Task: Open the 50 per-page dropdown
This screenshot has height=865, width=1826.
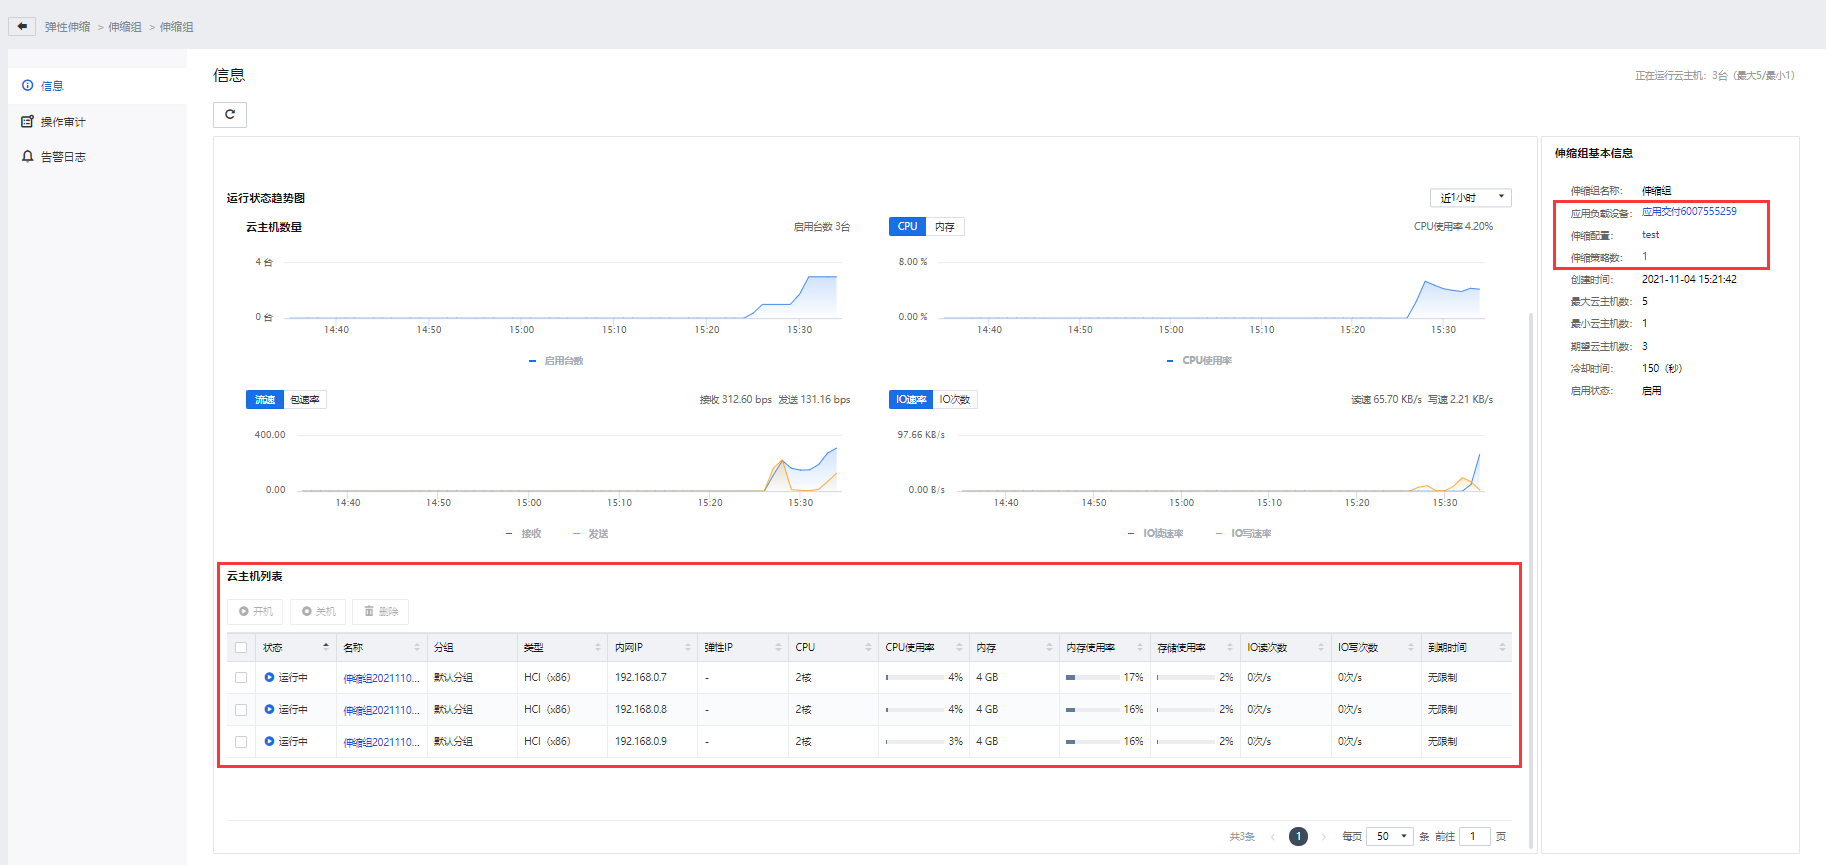Action: click(1390, 836)
